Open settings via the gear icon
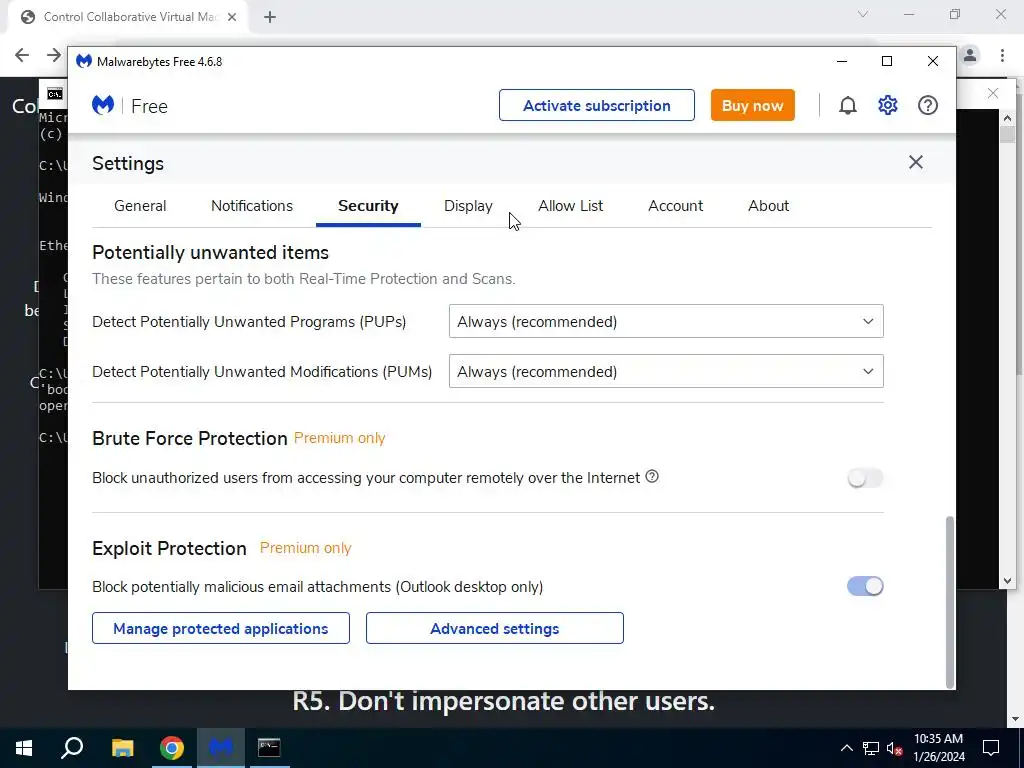This screenshot has height=768, width=1024. pos(888,105)
